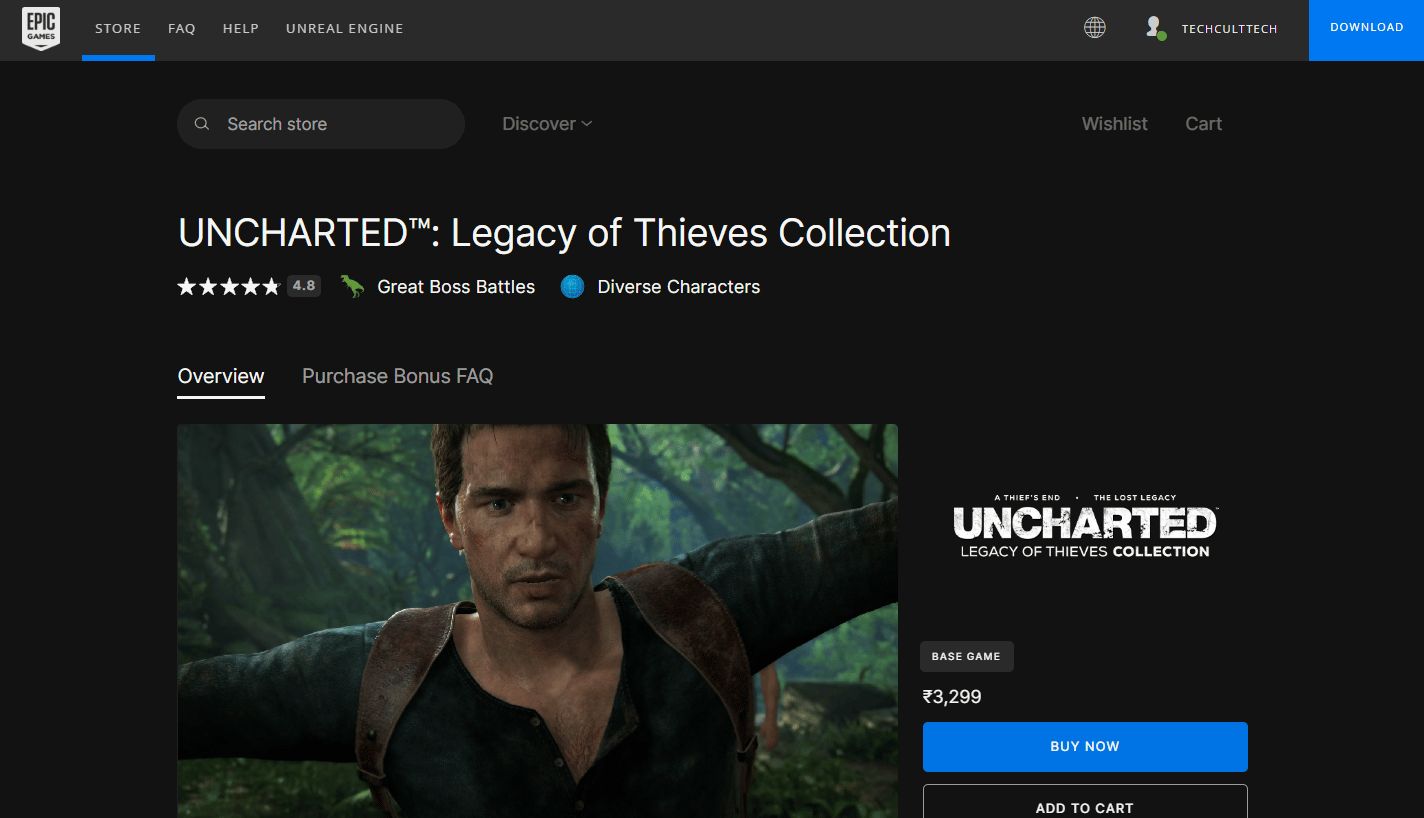Go to the Help page
Screen dimensions: 1424x818
241,29
